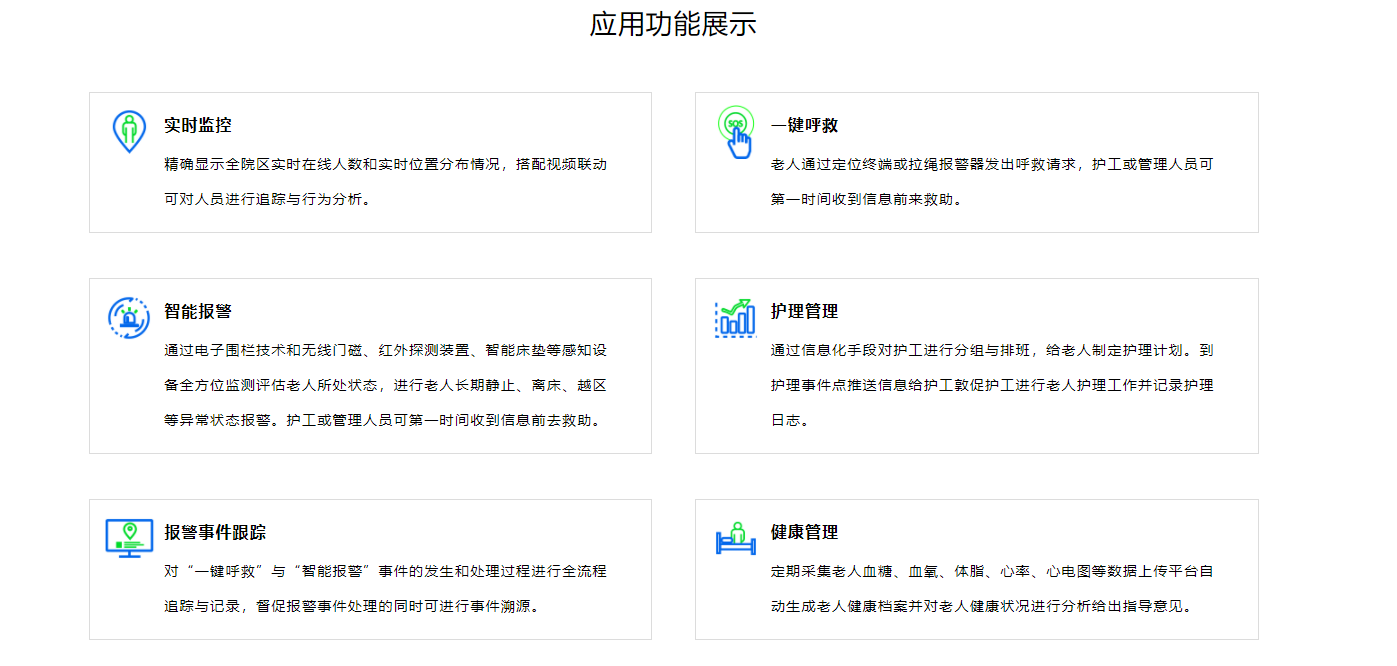Click the health management bed icon

tap(735, 538)
